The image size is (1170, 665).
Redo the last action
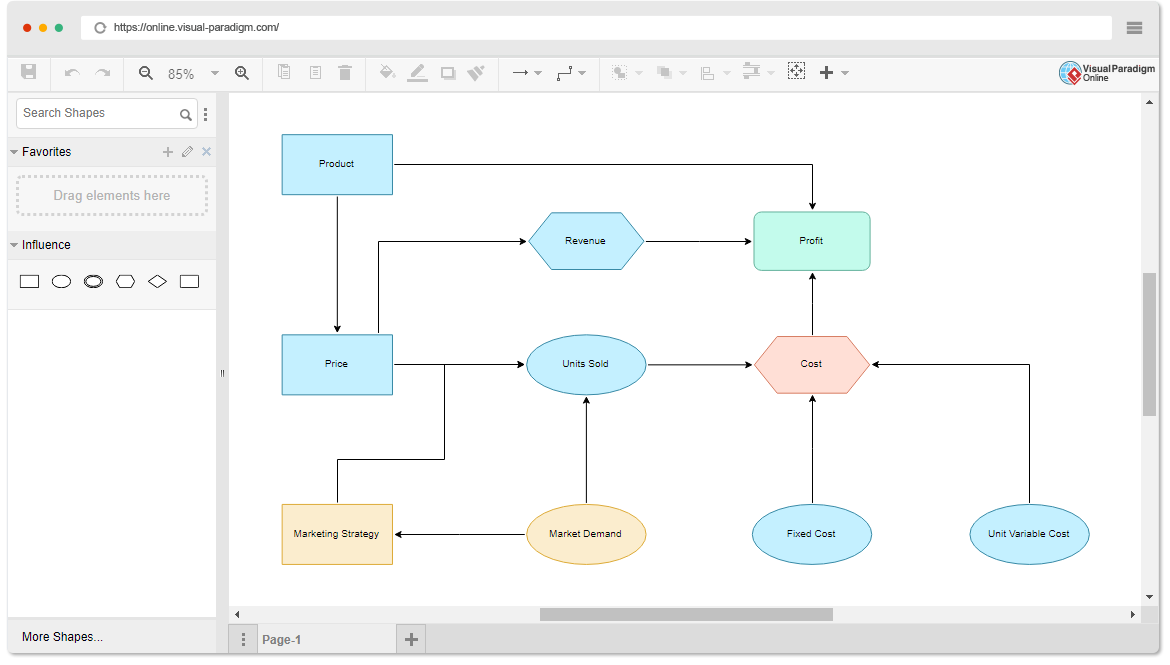(x=103, y=72)
